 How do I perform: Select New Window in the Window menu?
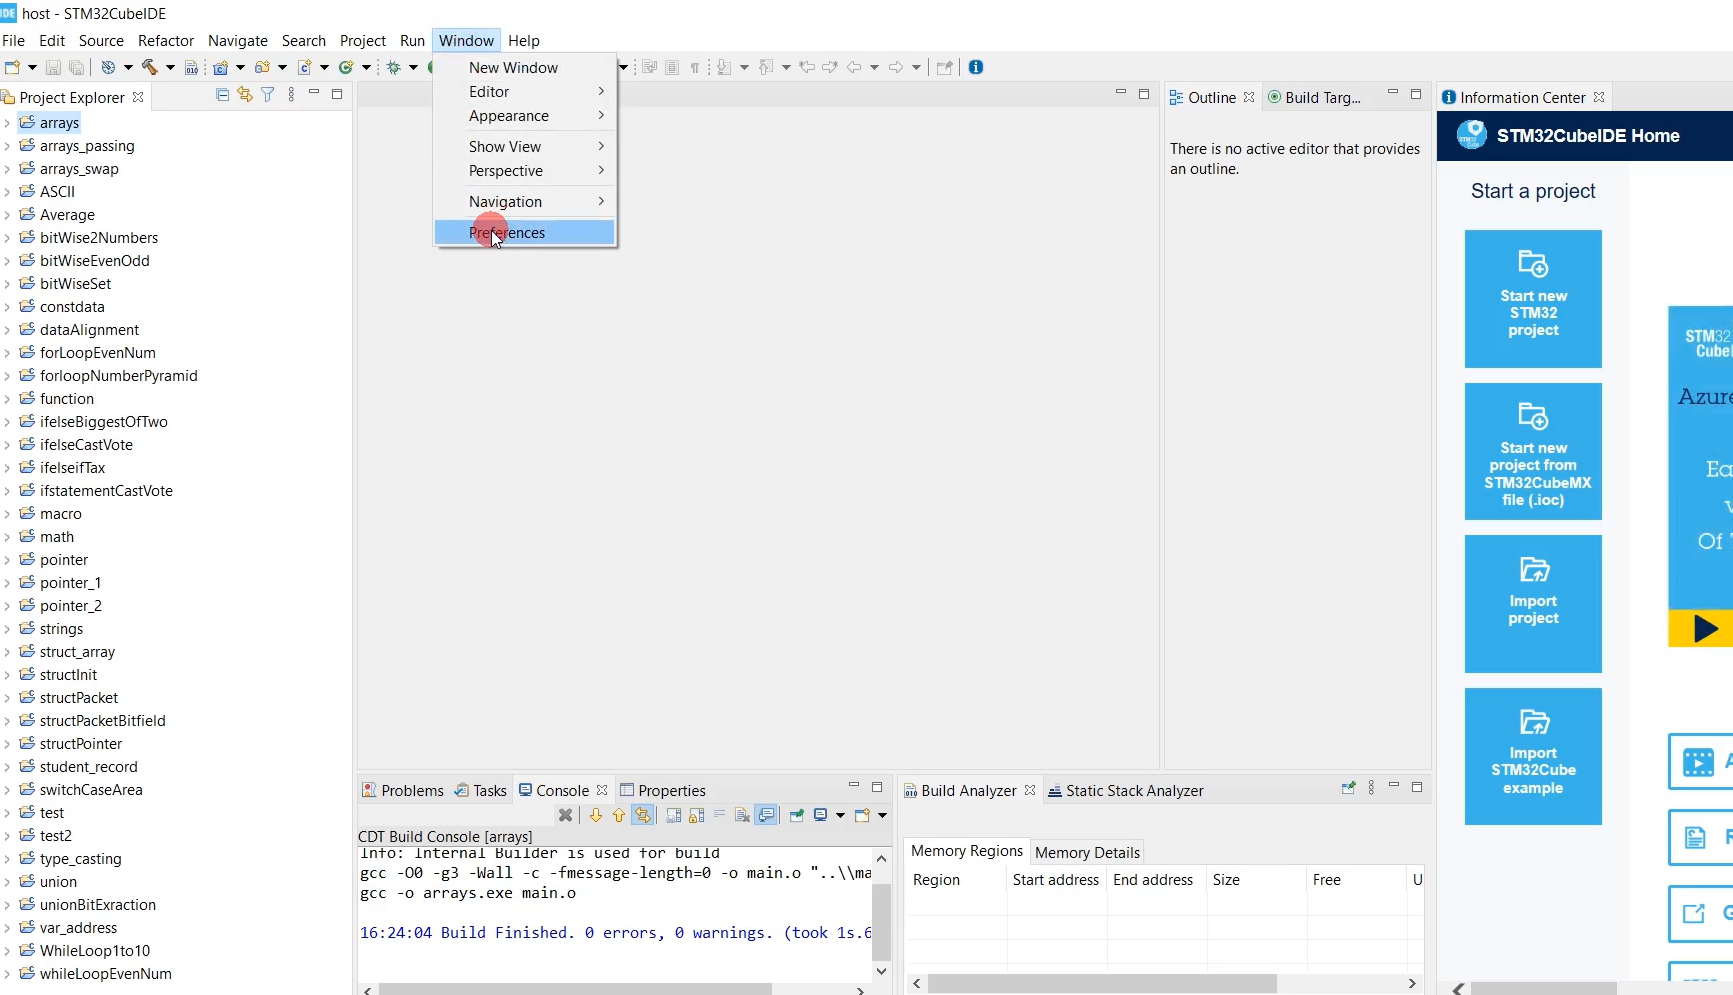click(x=525, y=67)
